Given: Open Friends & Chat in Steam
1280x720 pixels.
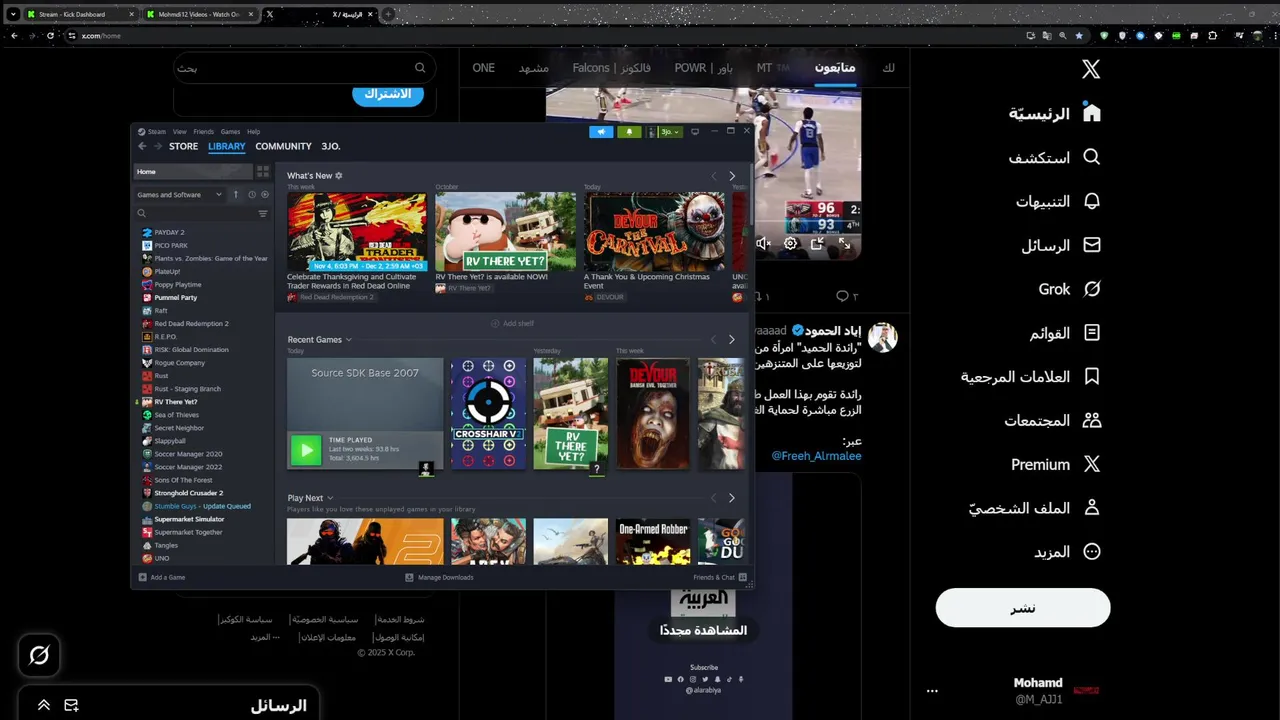Looking at the screenshot, I should pyautogui.click(x=720, y=577).
